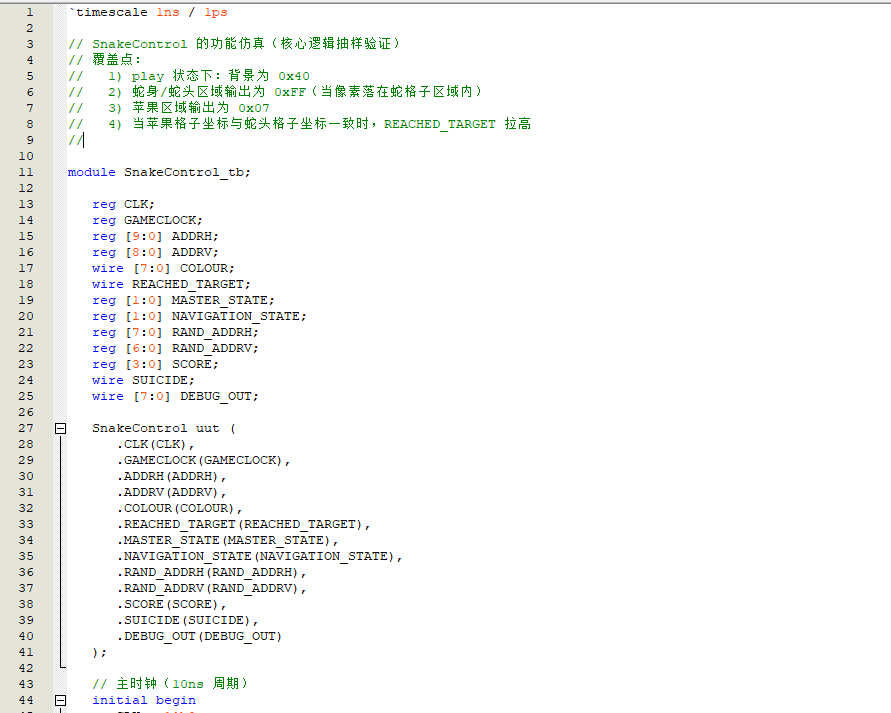Click line number 27 in the gutter
Screen dimensions: 891x713
[x=26, y=428]
